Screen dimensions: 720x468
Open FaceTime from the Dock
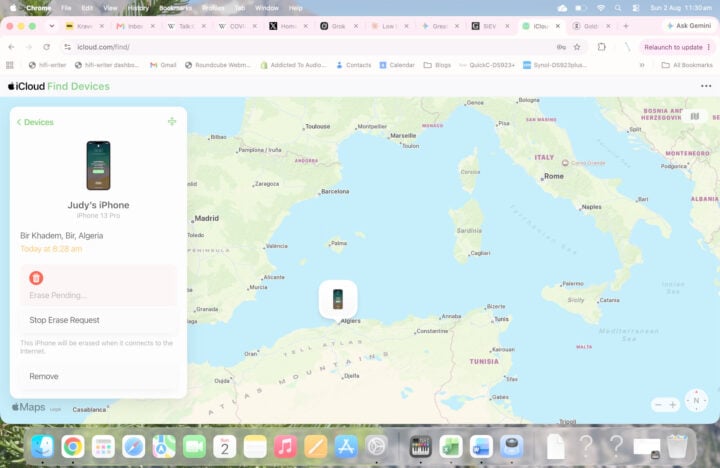point(194,446)
